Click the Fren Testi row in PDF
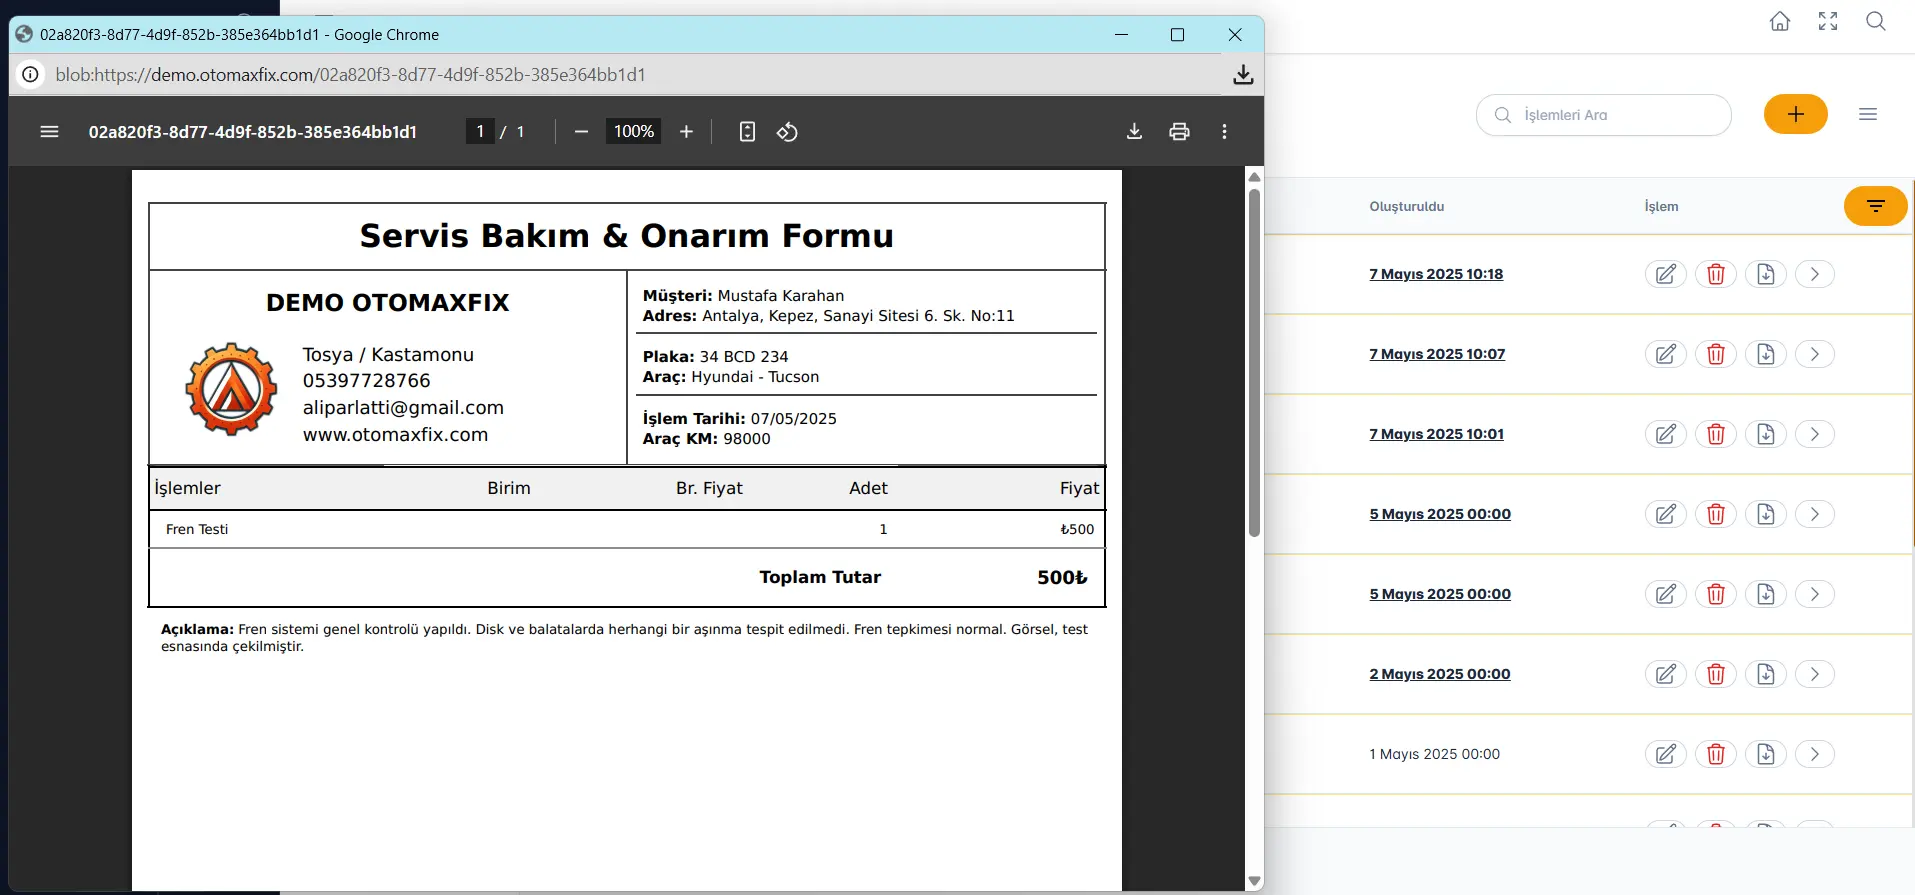Image resolution: width=1915 pixels, height=895 pixels. [627, 529]
